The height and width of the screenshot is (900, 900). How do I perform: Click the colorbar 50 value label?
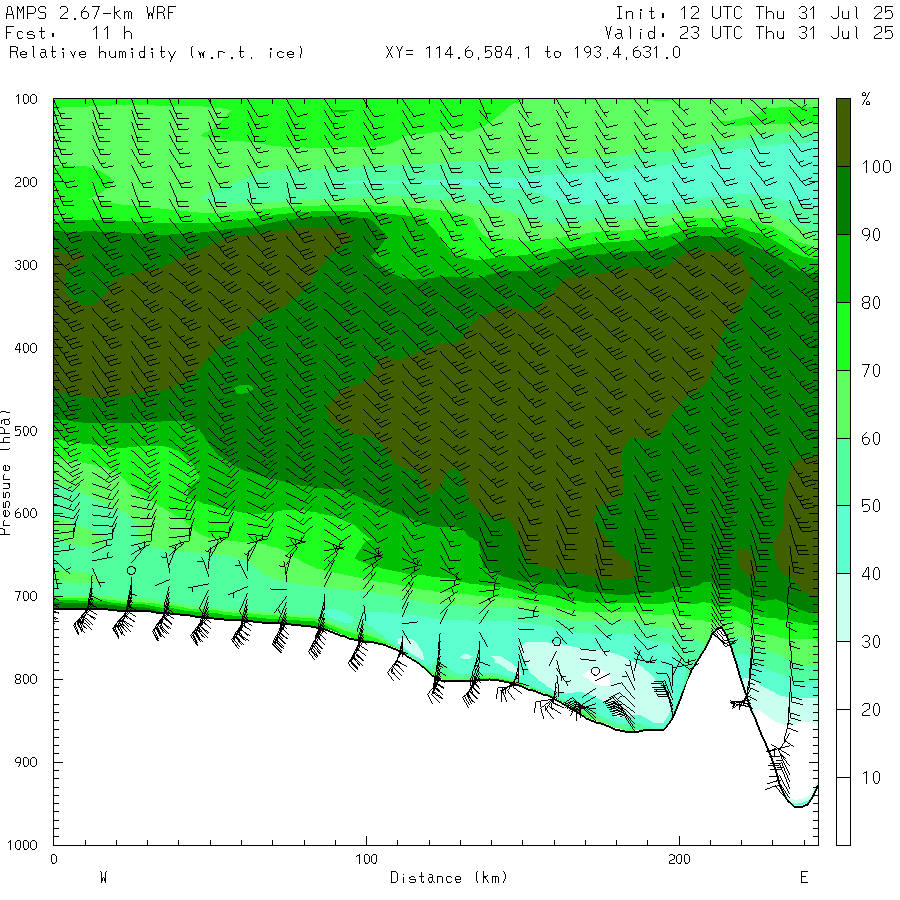pos(871,506)
